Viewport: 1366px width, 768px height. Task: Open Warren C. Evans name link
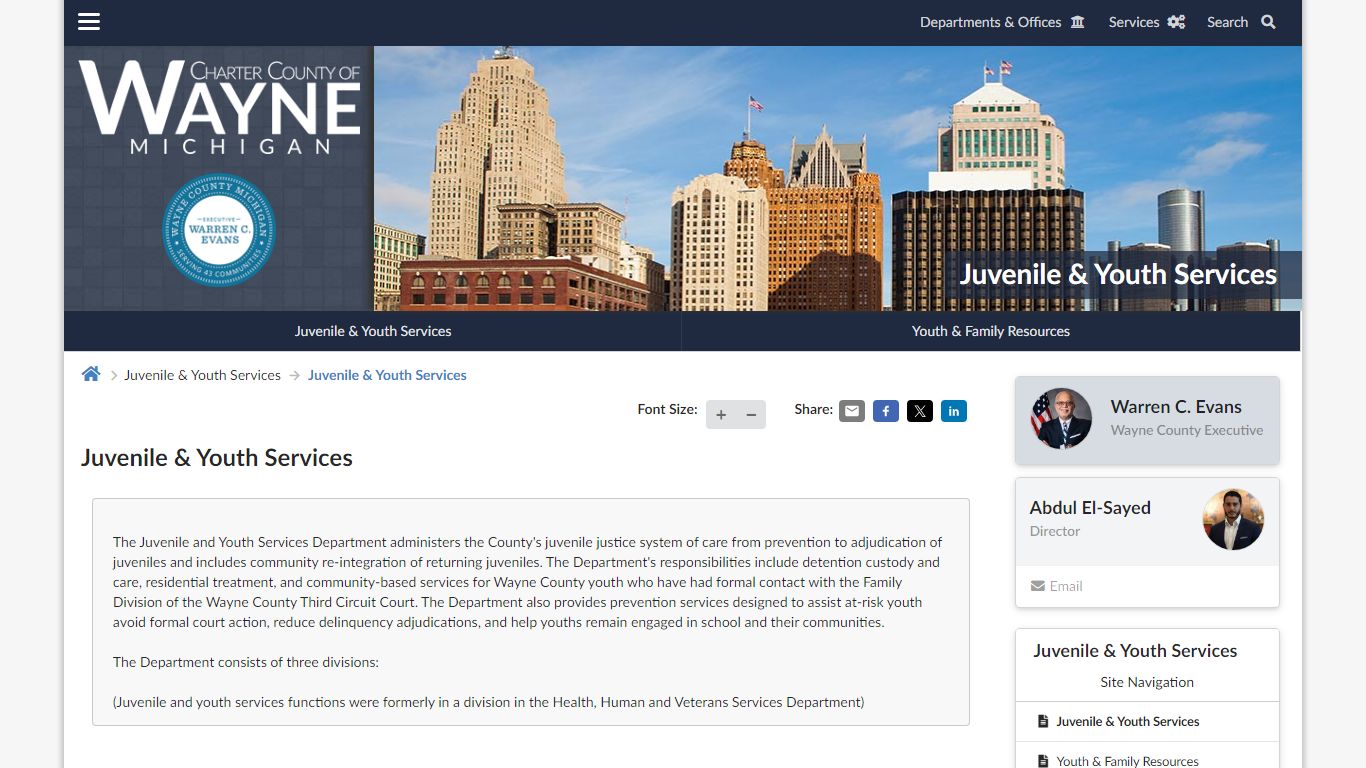(1176, 407)
